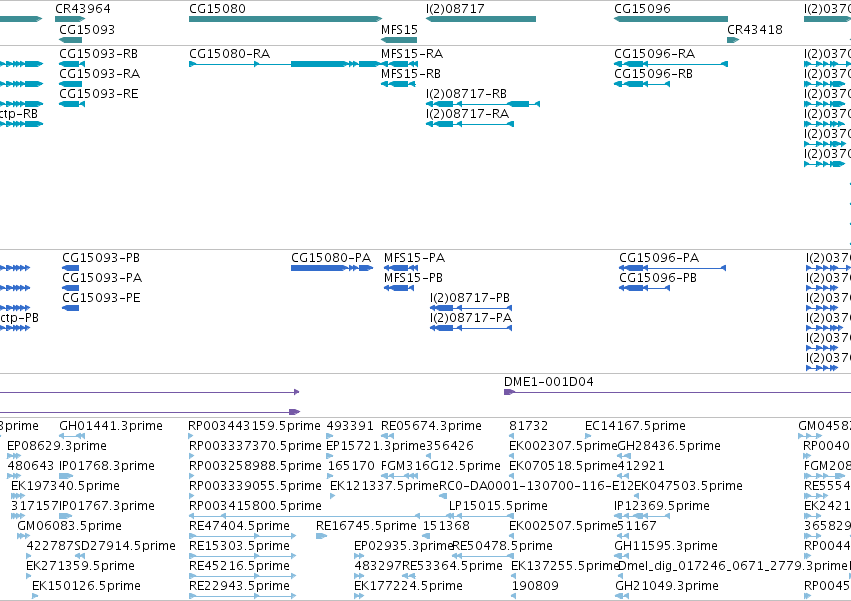This screenshot has width=851, height=601.
Task: Select the EP02935.3prime EST label
Action: pyautogui.click(x=403, y=546)
